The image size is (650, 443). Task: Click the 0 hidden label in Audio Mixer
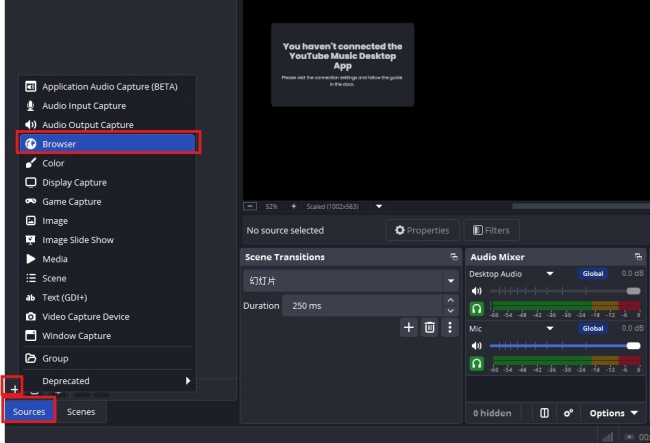pos(492,413)
